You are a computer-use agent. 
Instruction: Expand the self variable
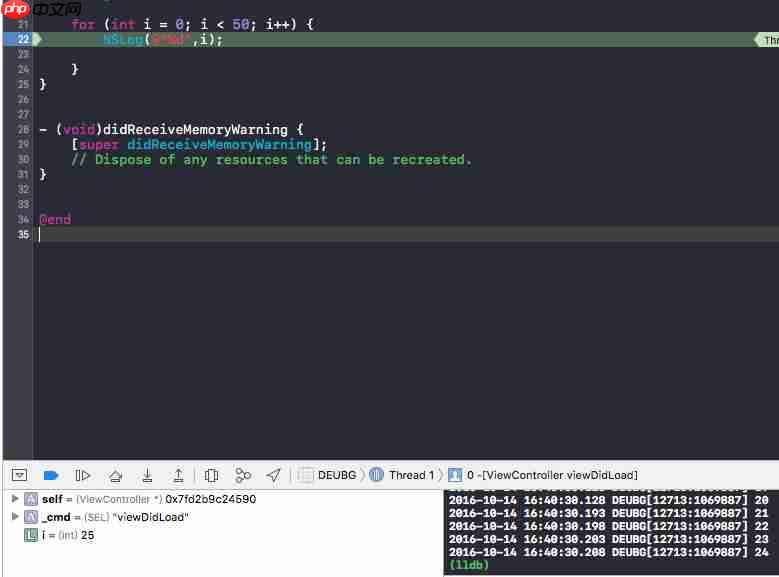click(15, 498)
